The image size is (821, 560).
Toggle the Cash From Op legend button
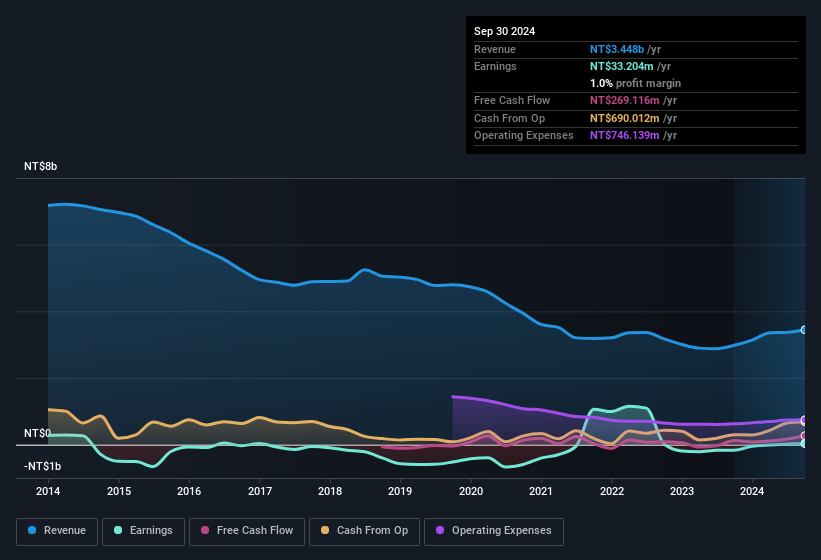coord(364,531)
